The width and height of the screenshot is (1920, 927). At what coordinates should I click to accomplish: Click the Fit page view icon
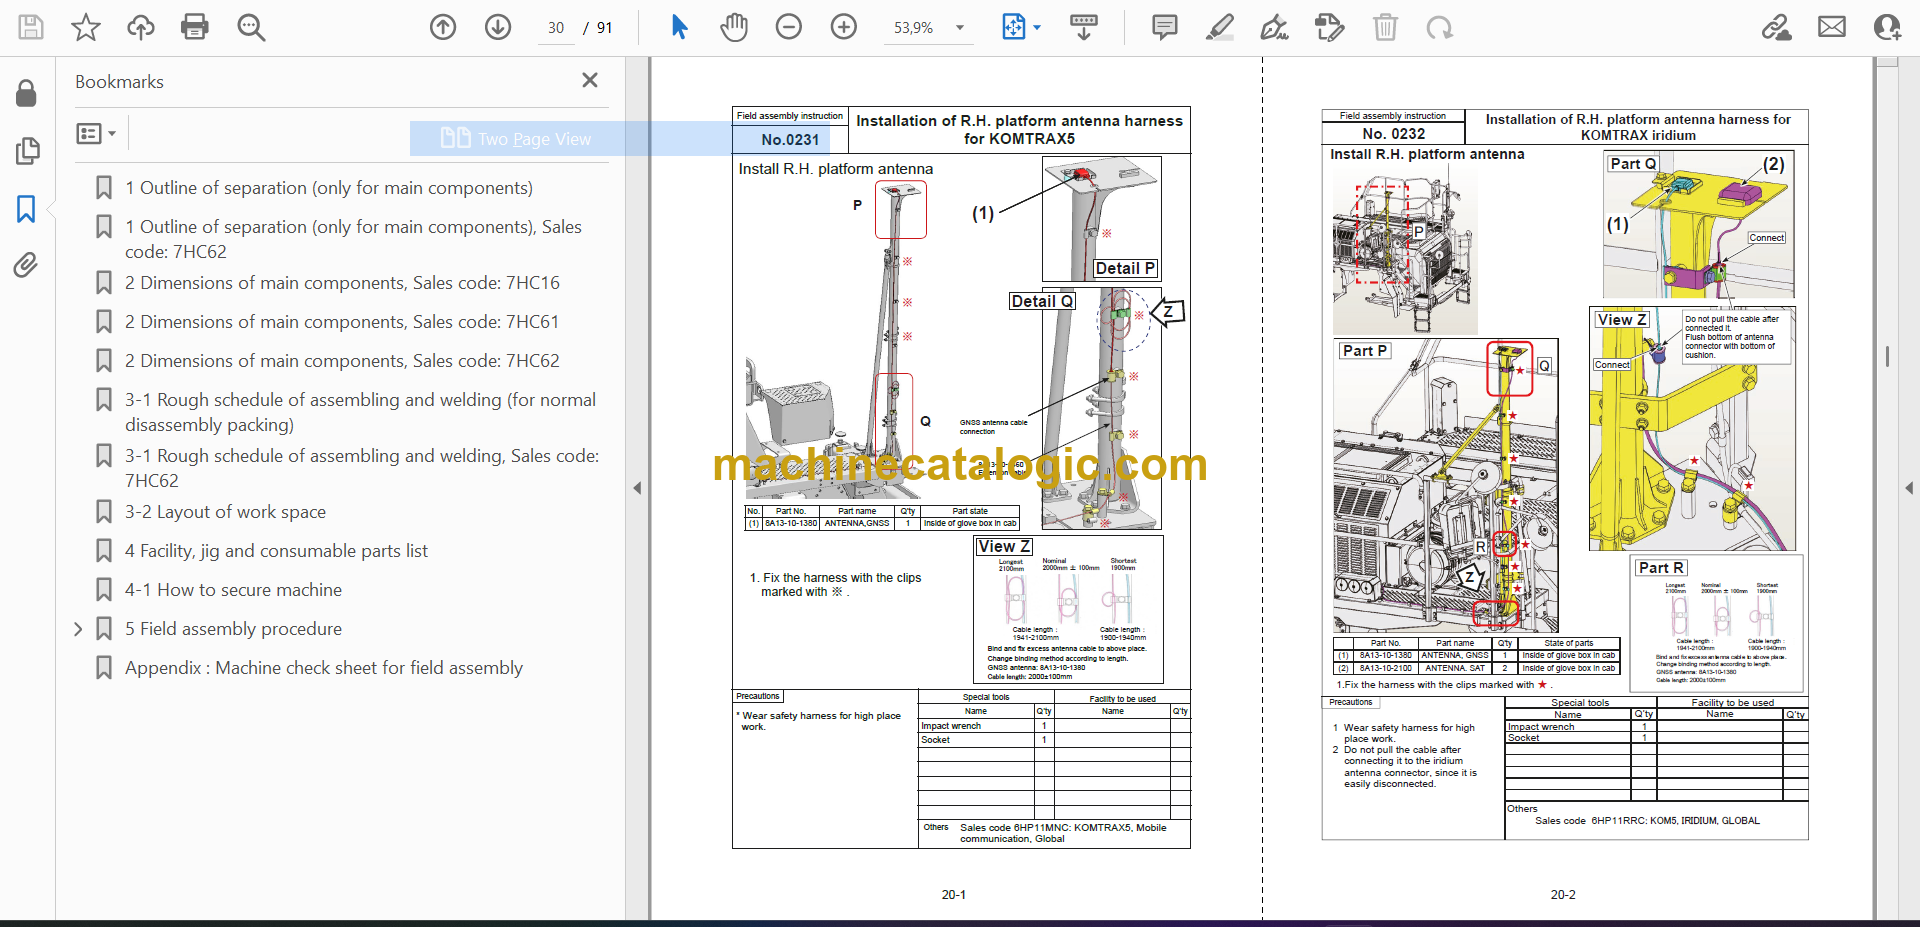click(x=1013, y=27)
